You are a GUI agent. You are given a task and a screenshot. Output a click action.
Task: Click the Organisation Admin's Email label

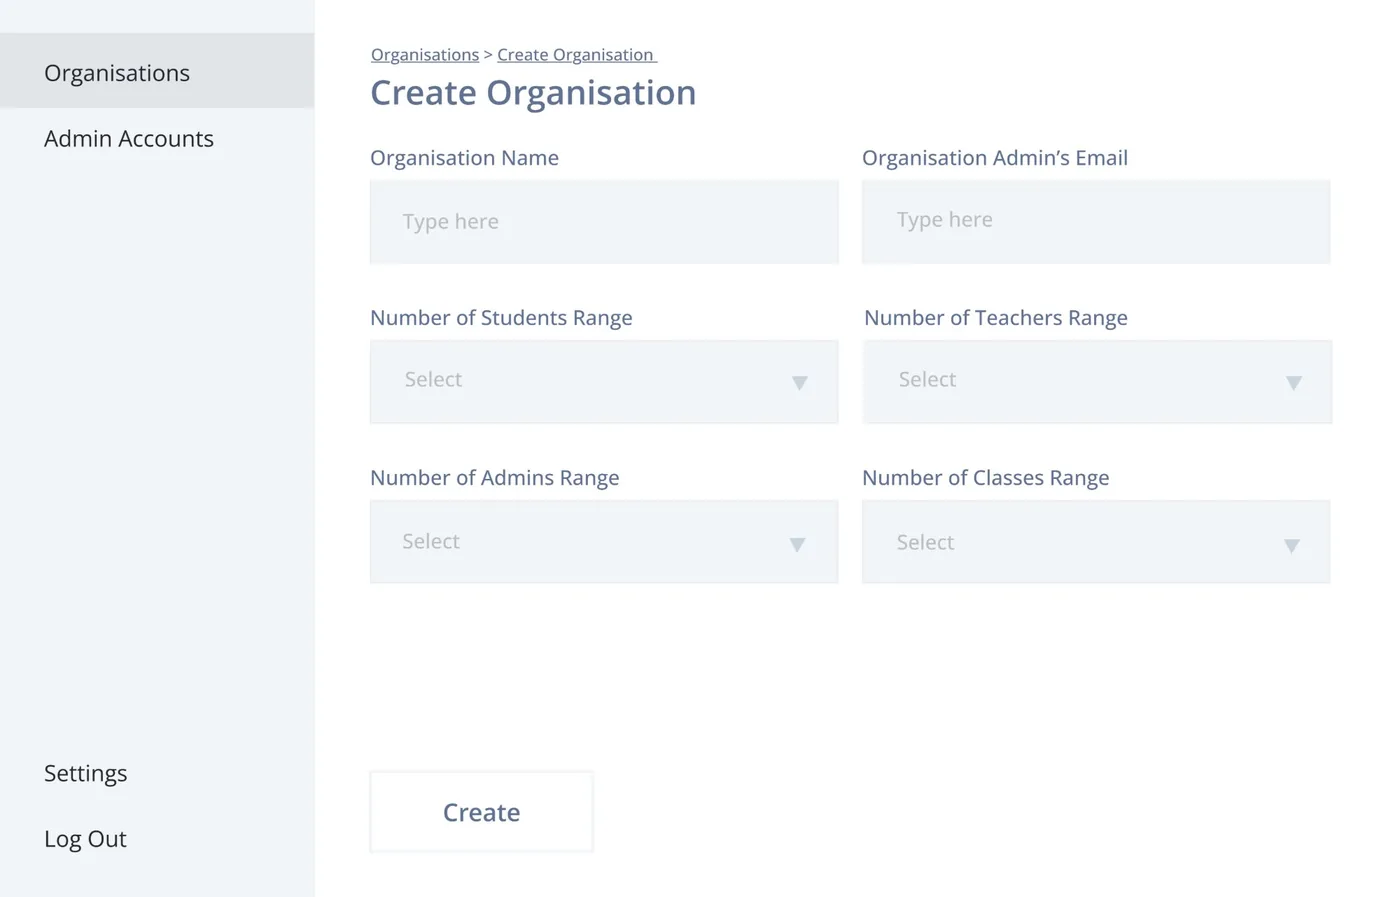[x=995, y=157]
